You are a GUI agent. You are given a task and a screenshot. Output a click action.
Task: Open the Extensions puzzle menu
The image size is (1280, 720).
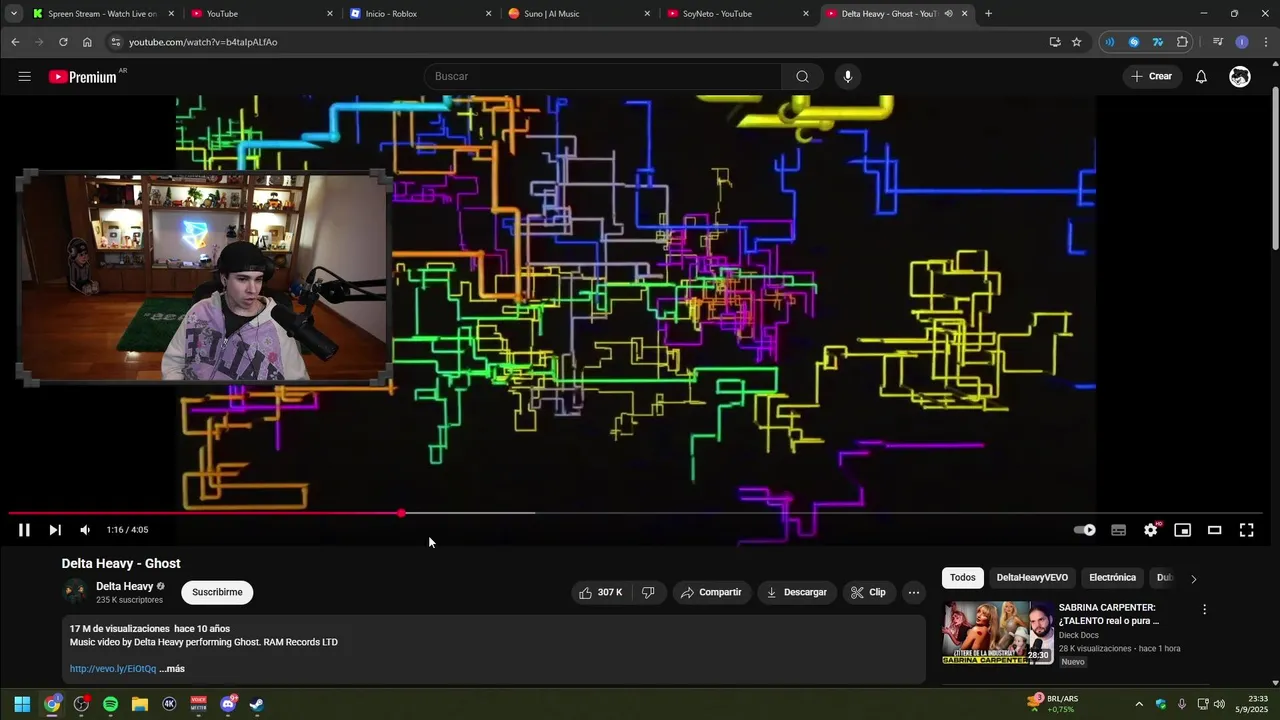tap(1183, 42)
